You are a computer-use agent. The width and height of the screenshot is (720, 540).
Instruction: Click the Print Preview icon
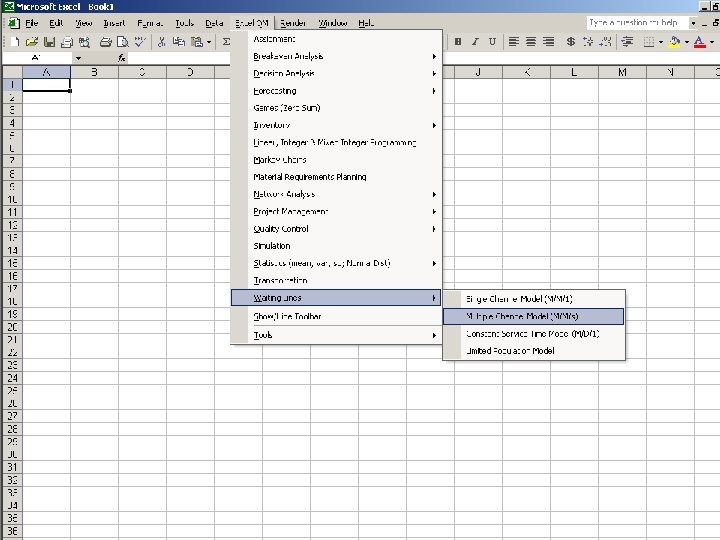click(123, 42)
